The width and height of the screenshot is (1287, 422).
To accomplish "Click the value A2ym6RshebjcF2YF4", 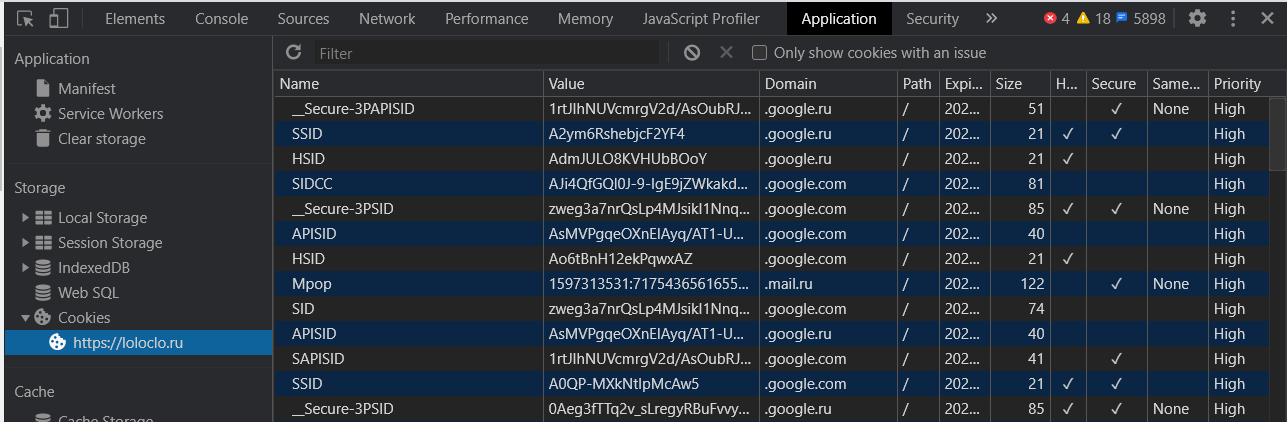I will [616, 134].
